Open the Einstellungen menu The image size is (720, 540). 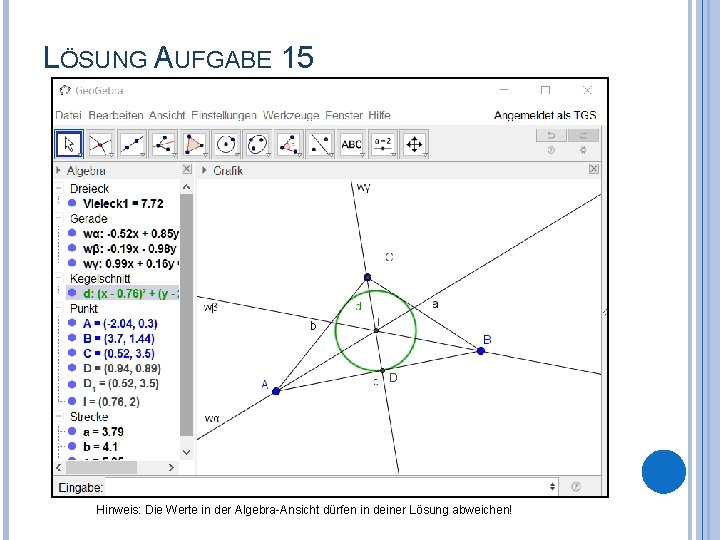(224, 115)
